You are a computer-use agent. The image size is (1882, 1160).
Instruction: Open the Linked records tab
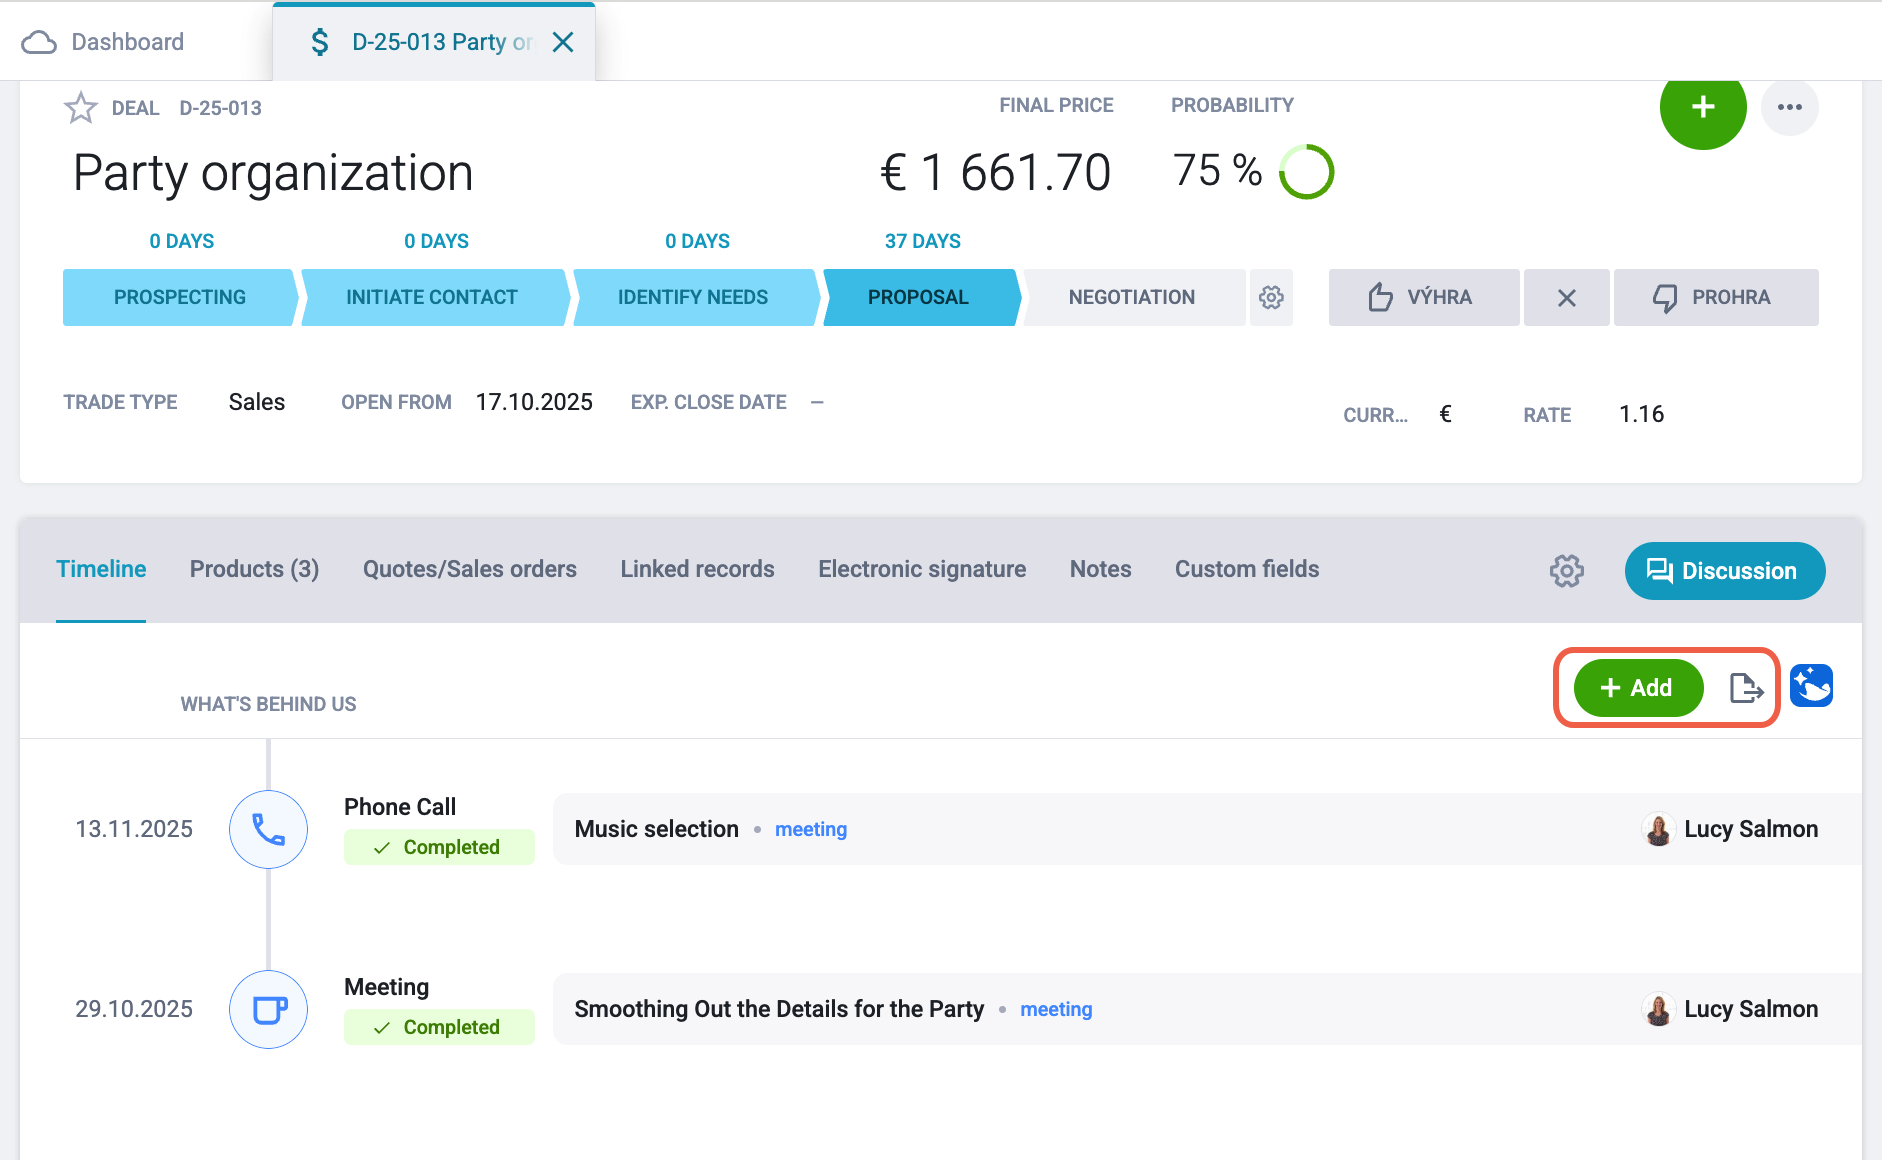(698, 569)
